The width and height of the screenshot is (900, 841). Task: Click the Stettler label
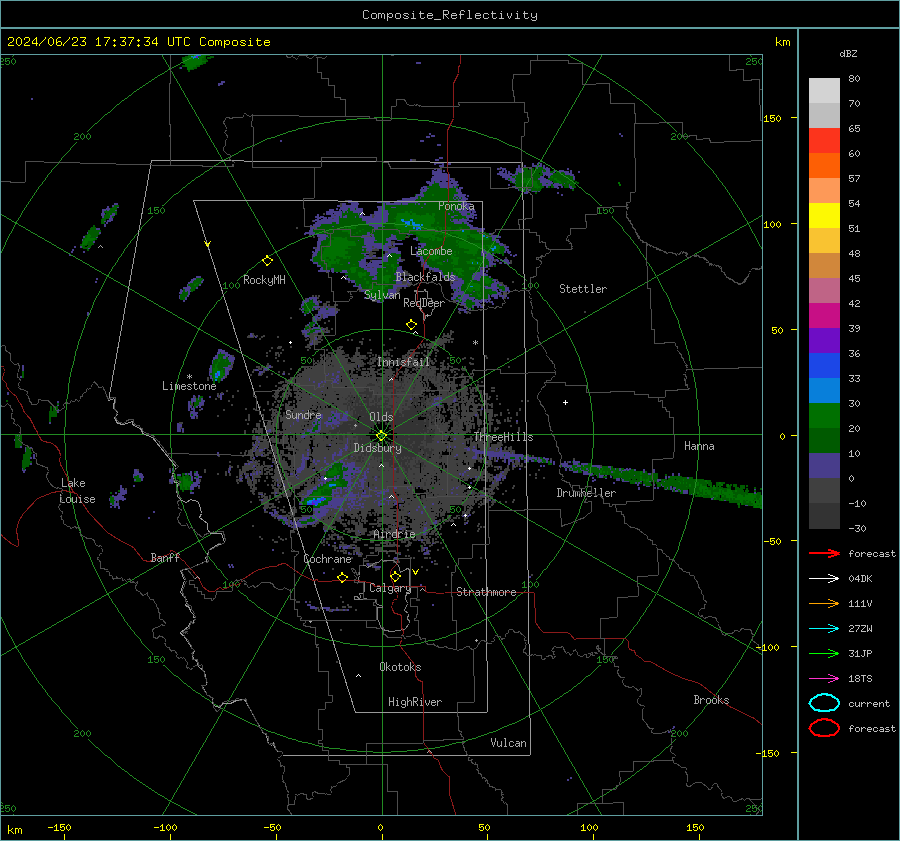pos(583,289)
